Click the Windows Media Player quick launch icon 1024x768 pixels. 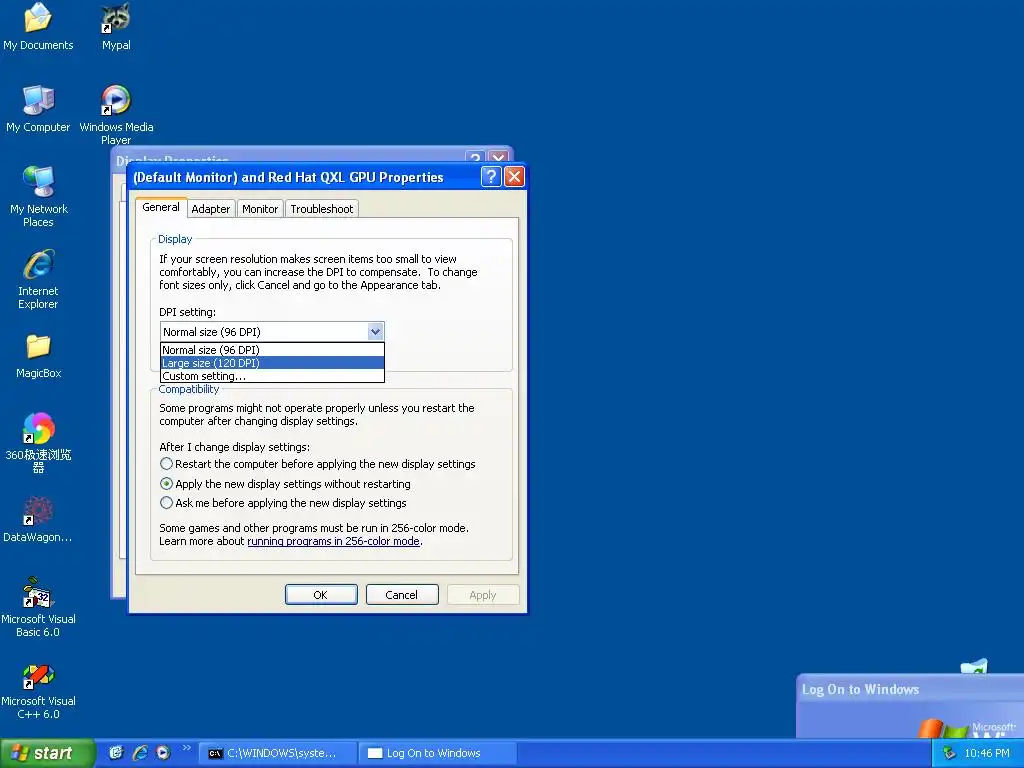pos(163,753)
